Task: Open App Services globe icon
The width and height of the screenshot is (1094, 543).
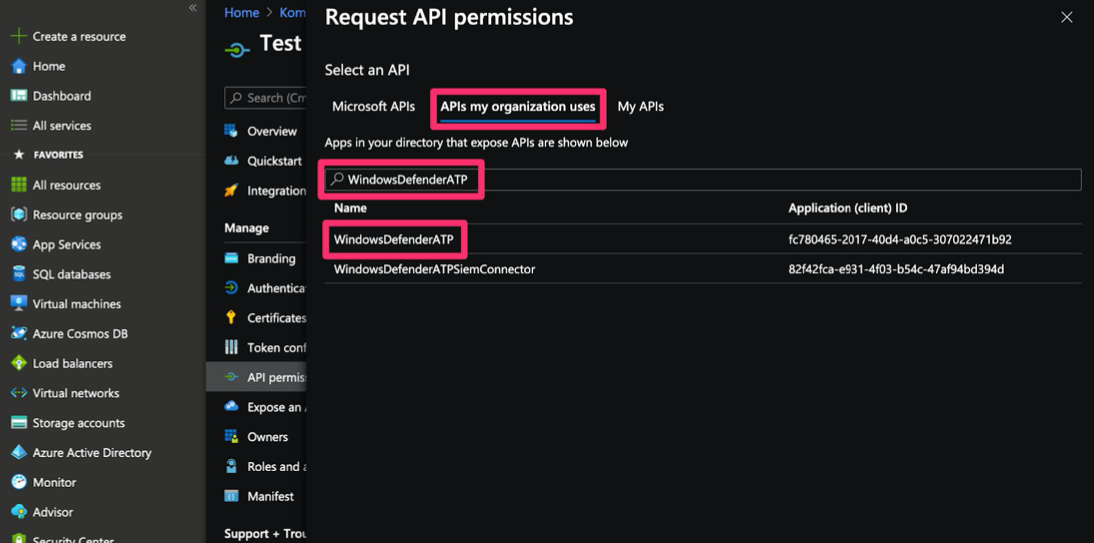Action: 19,244
